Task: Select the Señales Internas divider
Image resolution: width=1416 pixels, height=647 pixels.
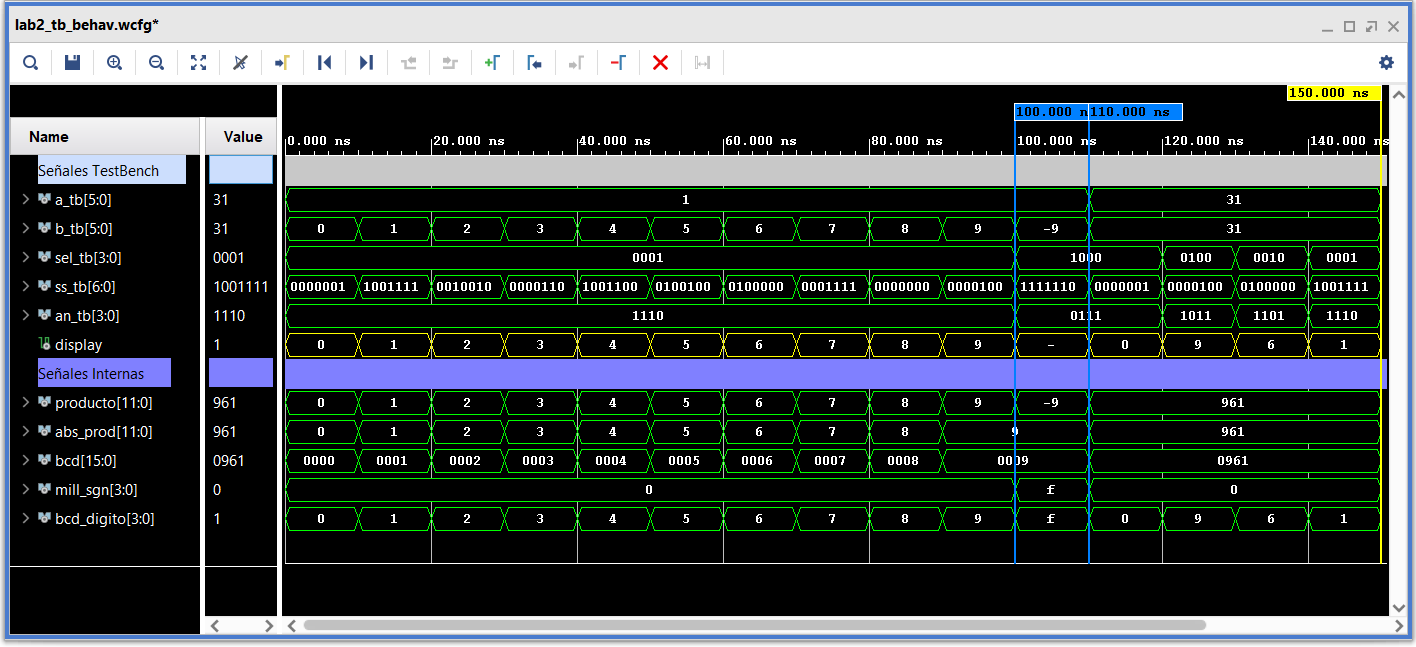Action: click(91, 374)
